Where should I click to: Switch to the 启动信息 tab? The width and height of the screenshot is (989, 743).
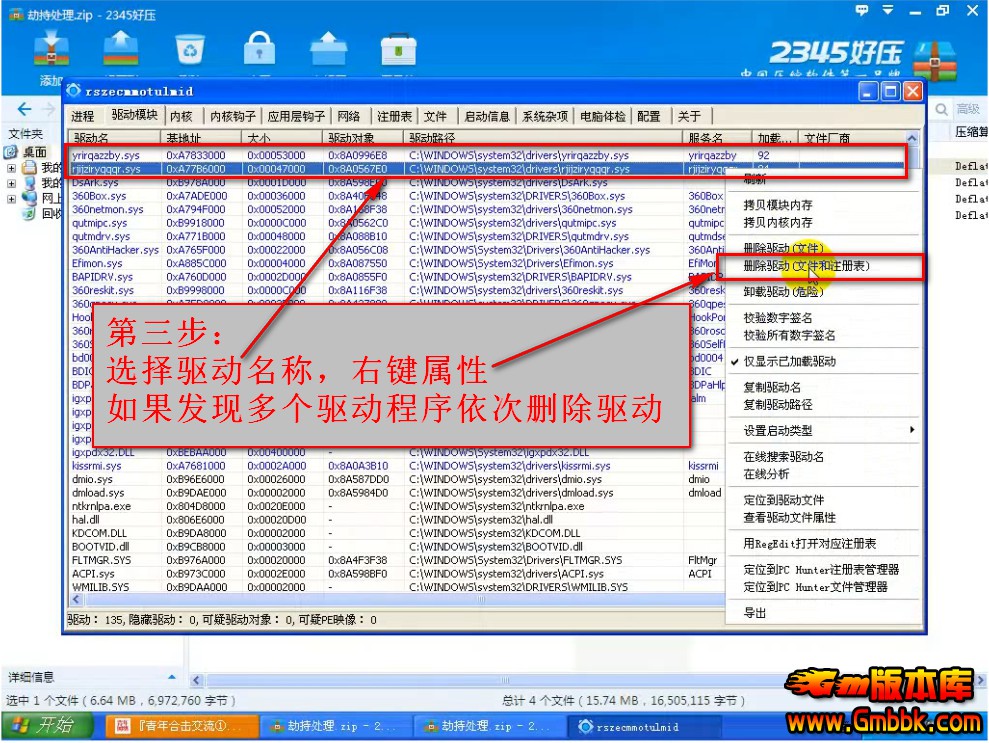point(487,116)
